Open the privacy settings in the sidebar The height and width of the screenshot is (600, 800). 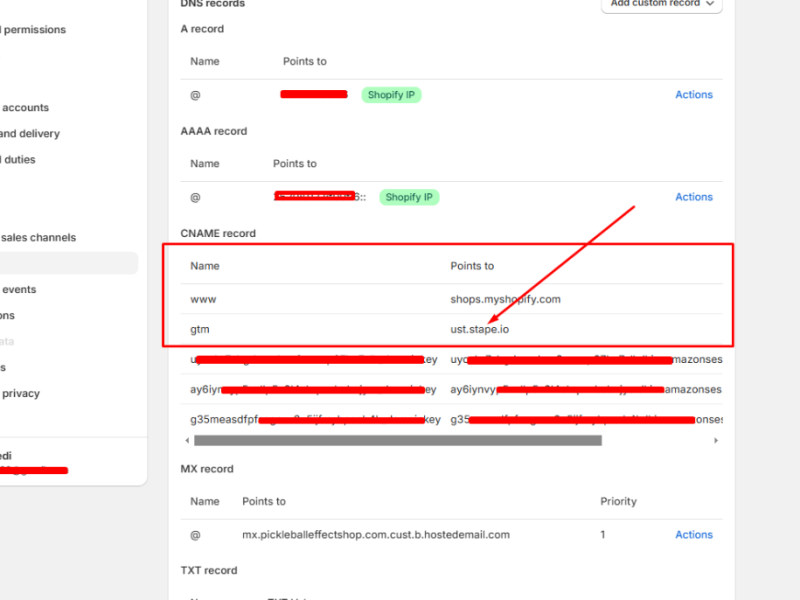(20, 393)
